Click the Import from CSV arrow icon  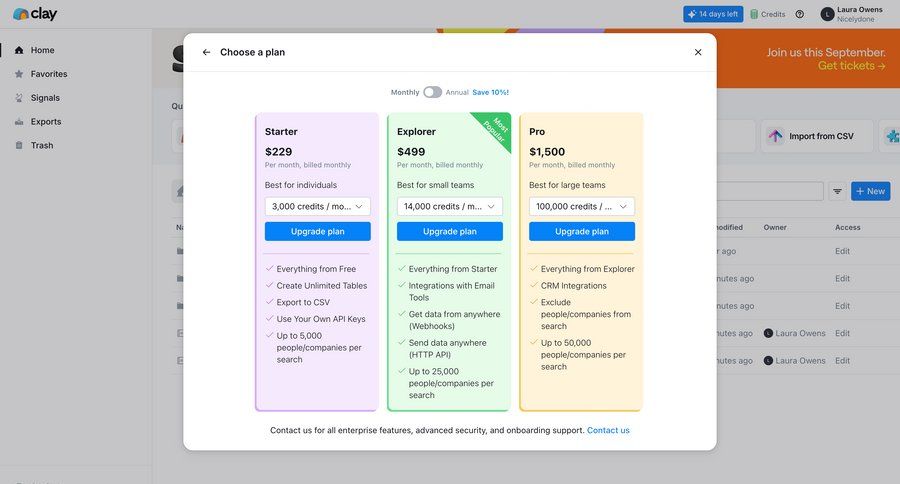click(775, 136)
